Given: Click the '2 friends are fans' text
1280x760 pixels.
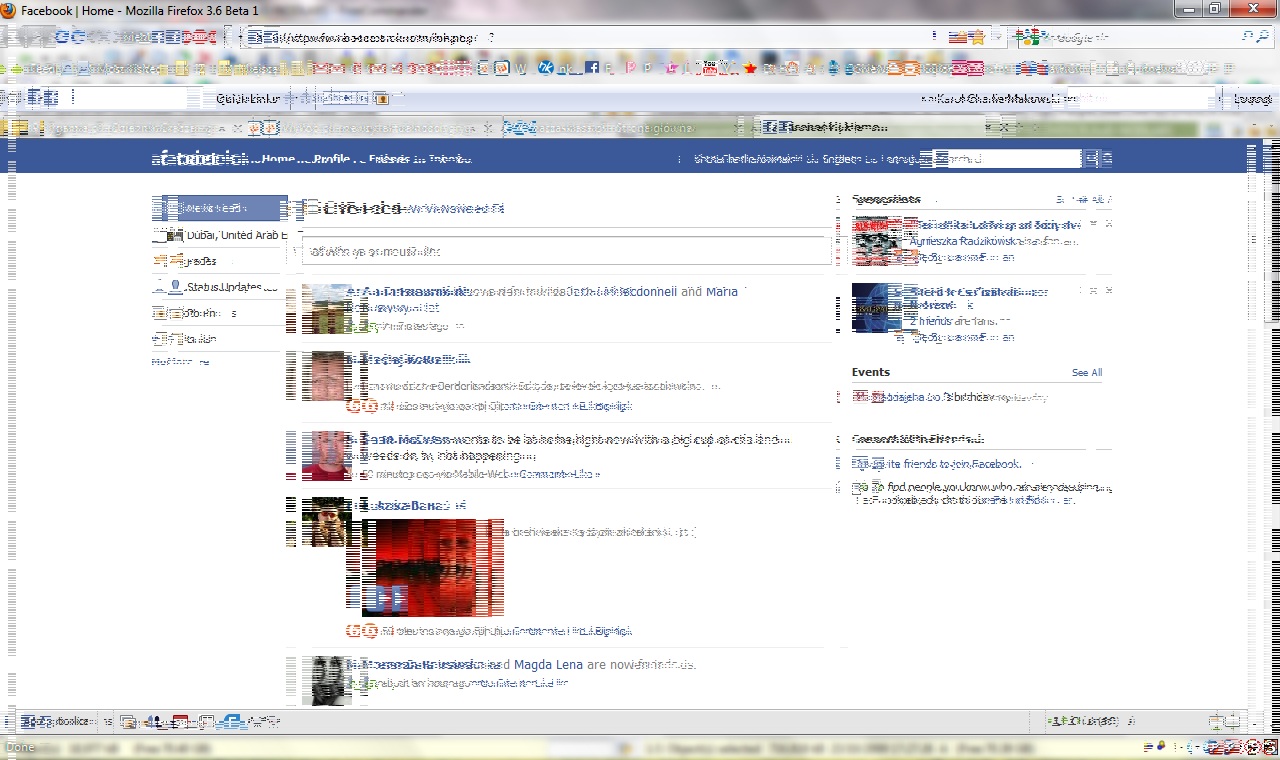Looking at the screenshot, I should coord(960,321).
